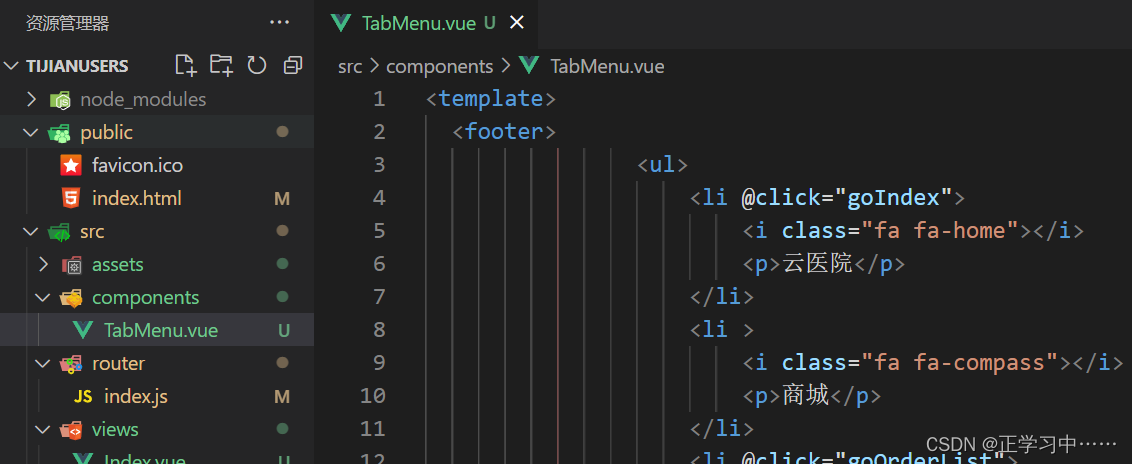The height and width of the screenshot is (464, 1132).
Task: Click the TabMenu.vue breadcrumb segment
Action: [x=607, y=66]
